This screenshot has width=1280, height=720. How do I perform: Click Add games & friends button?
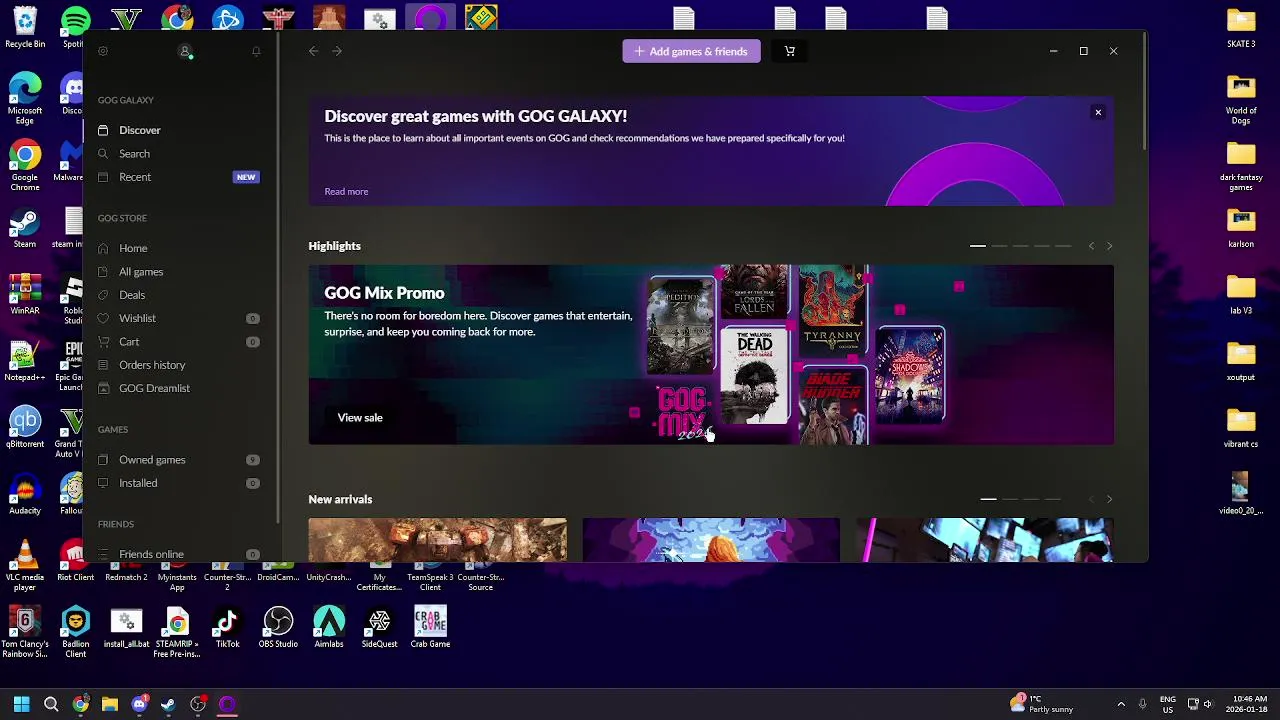pyautogui.click(x=691, y=51)
